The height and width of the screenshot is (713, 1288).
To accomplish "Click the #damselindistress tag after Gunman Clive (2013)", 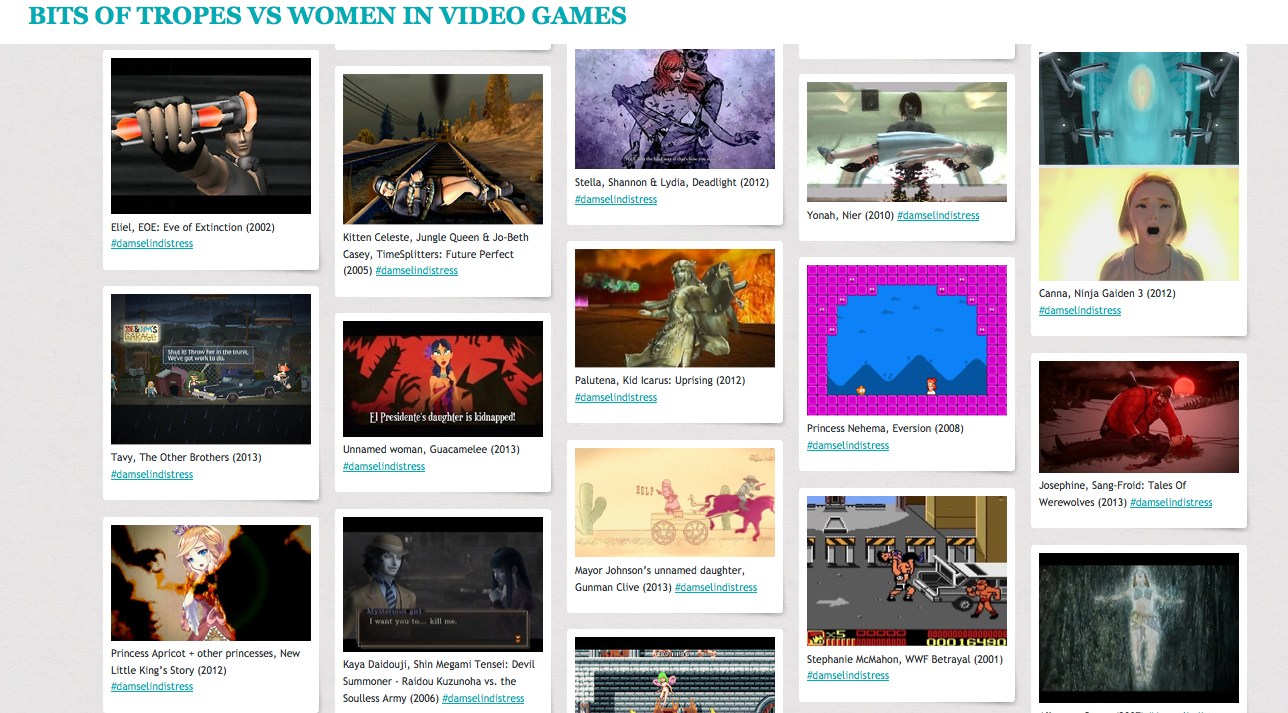I will 716,588.
